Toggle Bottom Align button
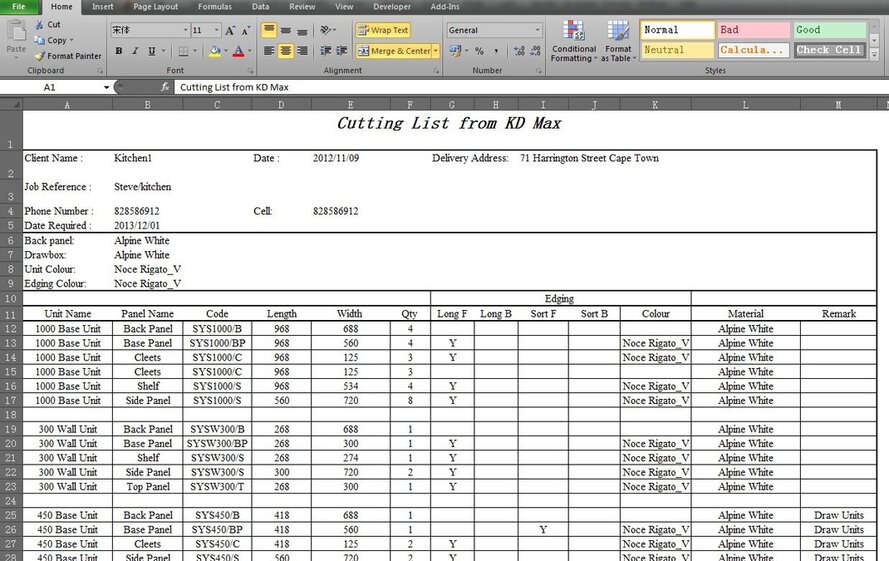The height and width of the screenshot is (561, 889). point(302,30)
